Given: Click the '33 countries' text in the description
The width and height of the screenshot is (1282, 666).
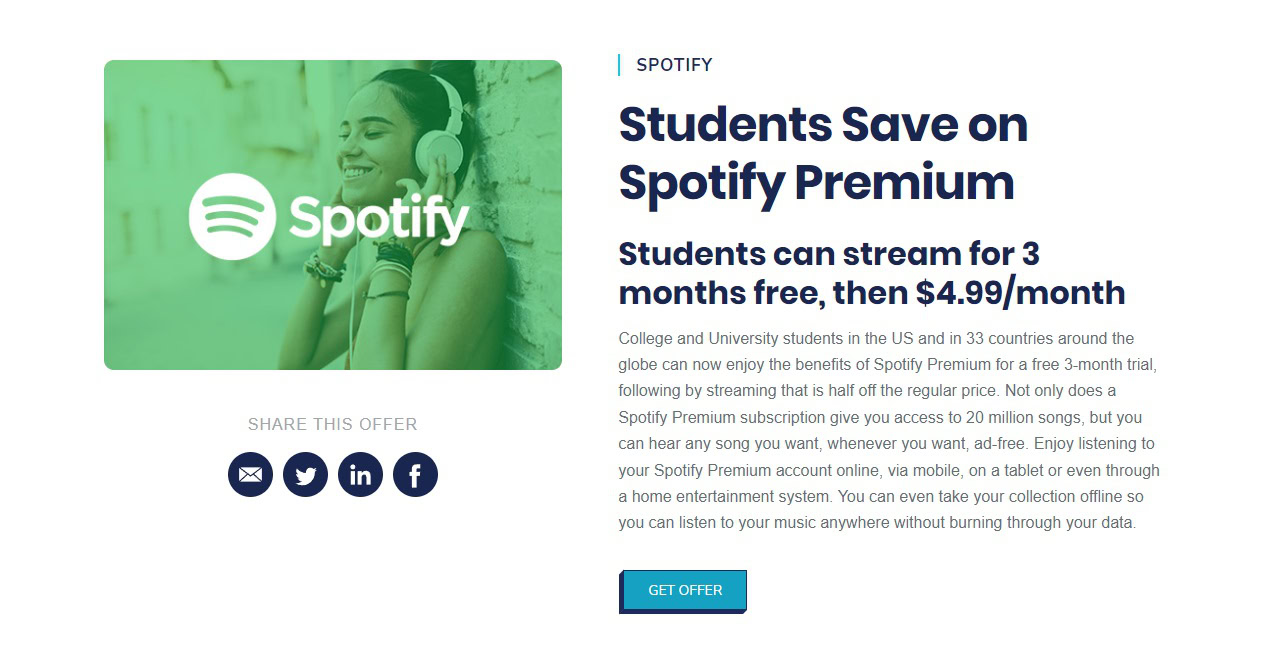Looking at the screenshot, I should pyautogui.click(x=1013, y=339).
